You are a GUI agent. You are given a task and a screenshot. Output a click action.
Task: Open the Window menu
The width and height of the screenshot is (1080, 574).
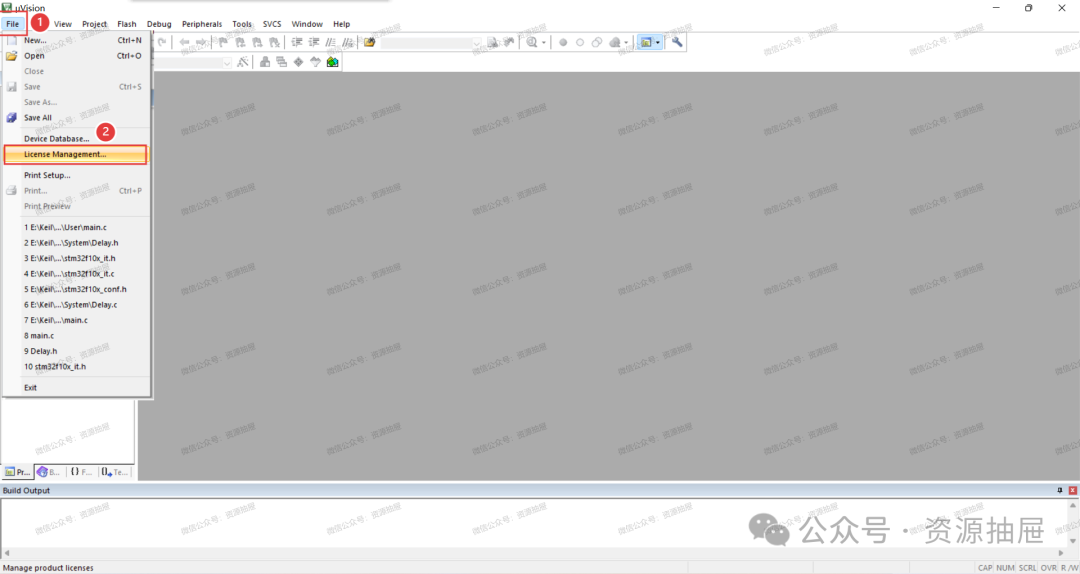point(307,24)
